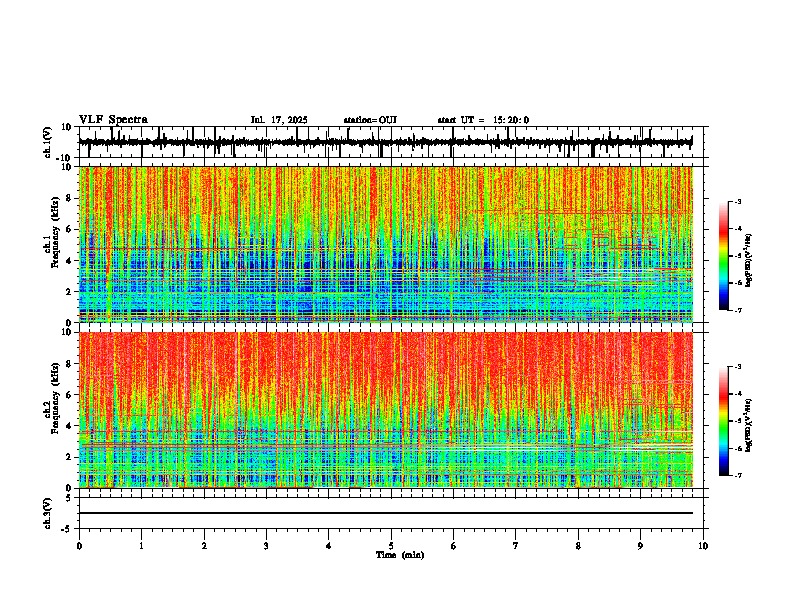Viewport: 792px width, 612px height.
Task: Click the "-5" tick on ch.3(V) axis
Action: [x=68, y=529]
